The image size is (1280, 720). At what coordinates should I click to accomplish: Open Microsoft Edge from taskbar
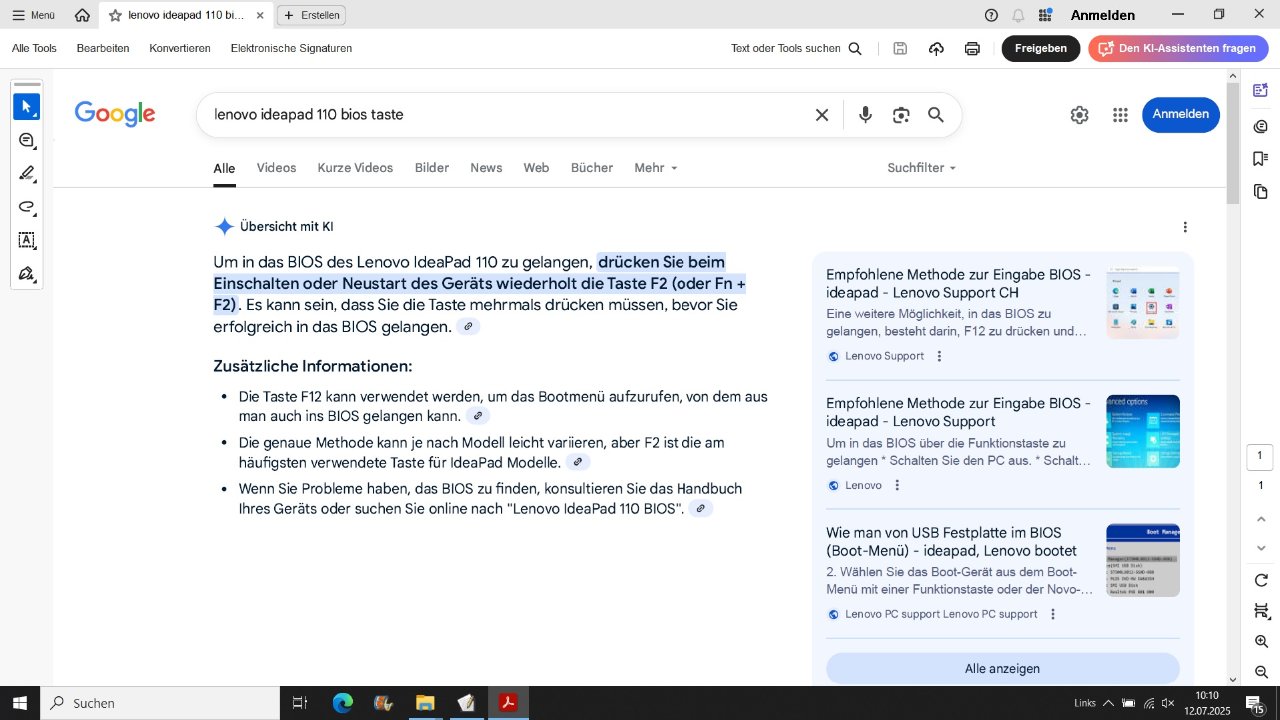(x=343, y=703)
